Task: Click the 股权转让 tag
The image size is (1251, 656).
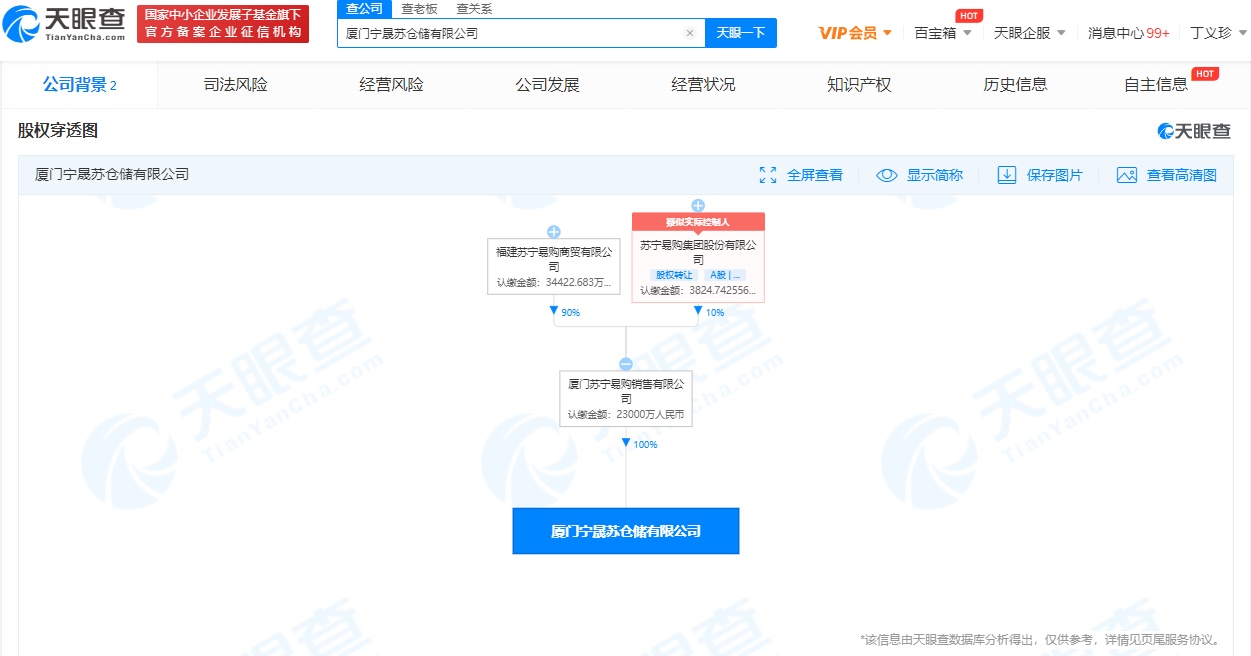Action: point(675,275)
